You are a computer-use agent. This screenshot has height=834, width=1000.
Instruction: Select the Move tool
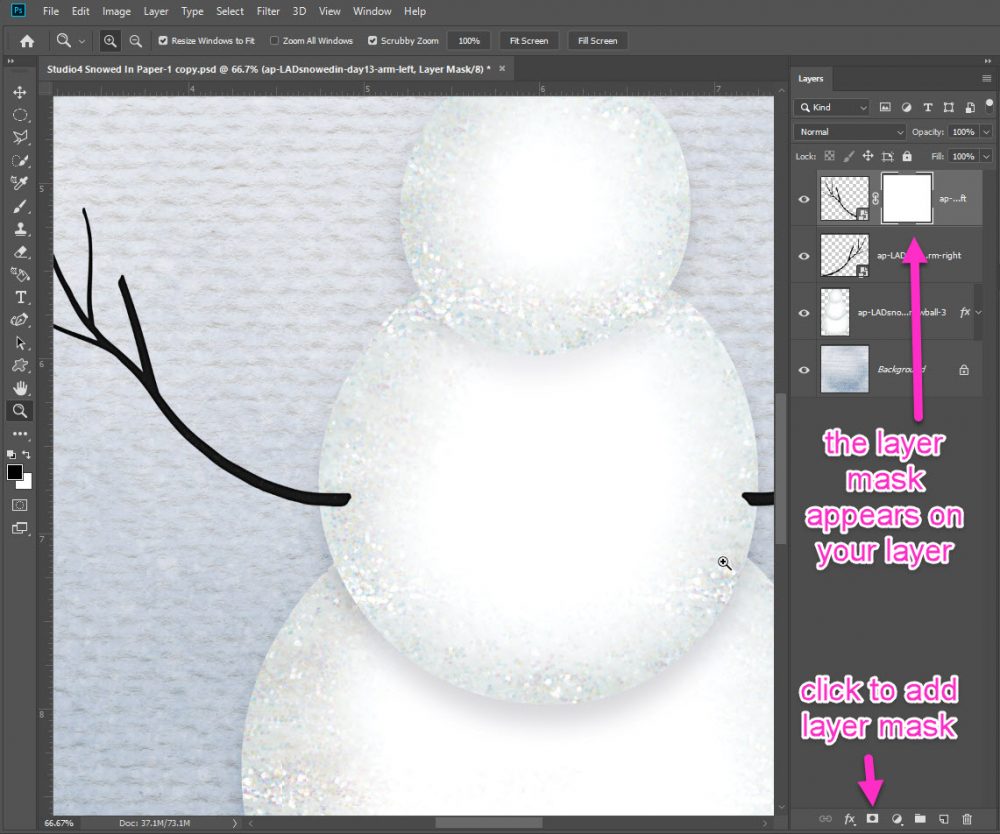click(x=19, y=92)
